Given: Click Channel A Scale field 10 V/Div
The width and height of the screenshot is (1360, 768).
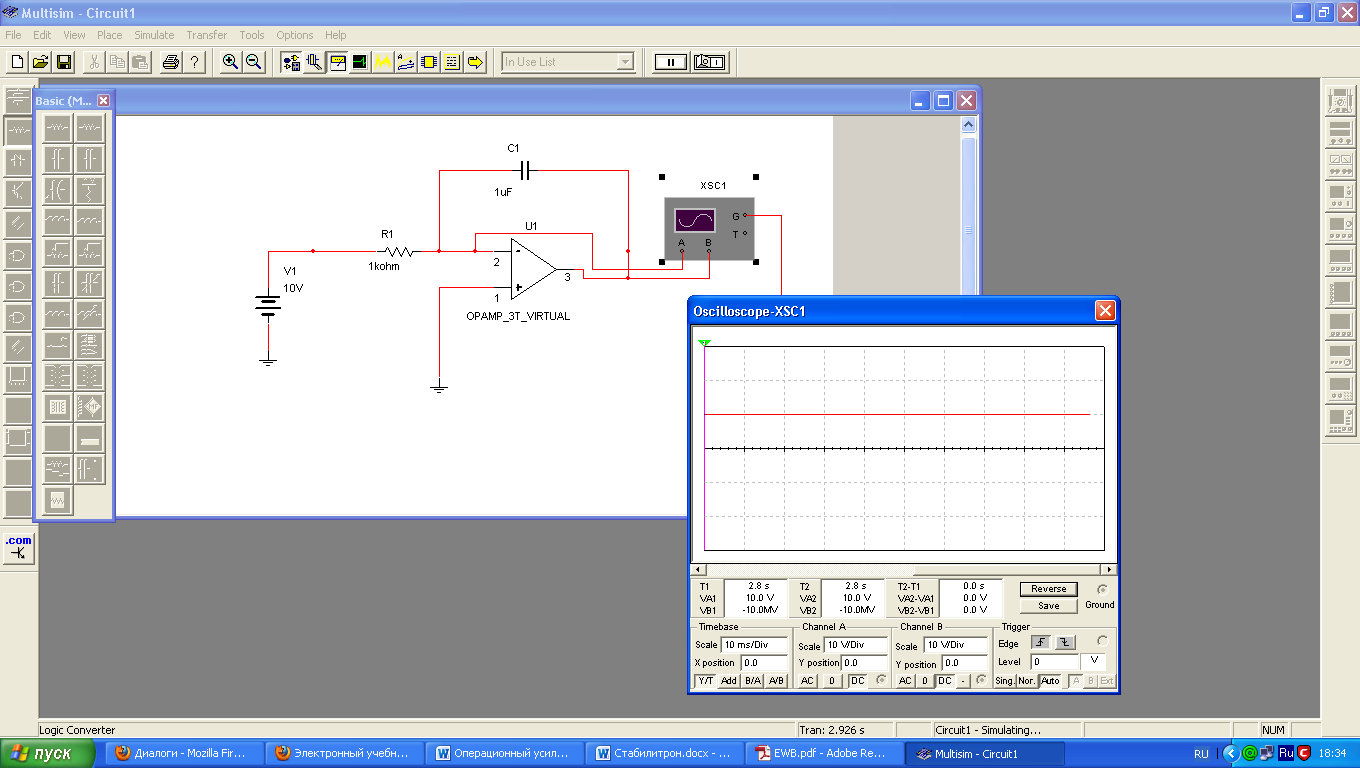Looking at the screenshot, I should 856,645.
